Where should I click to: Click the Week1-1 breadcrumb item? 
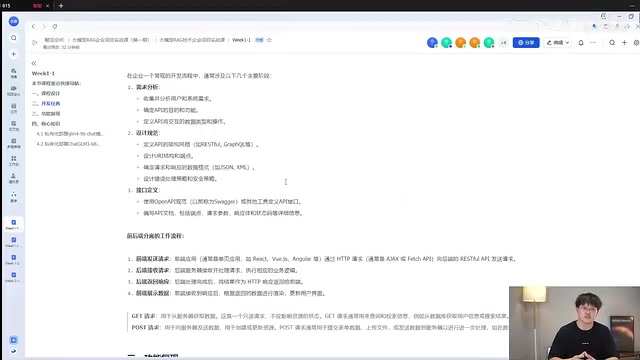(x=241, y=40)
